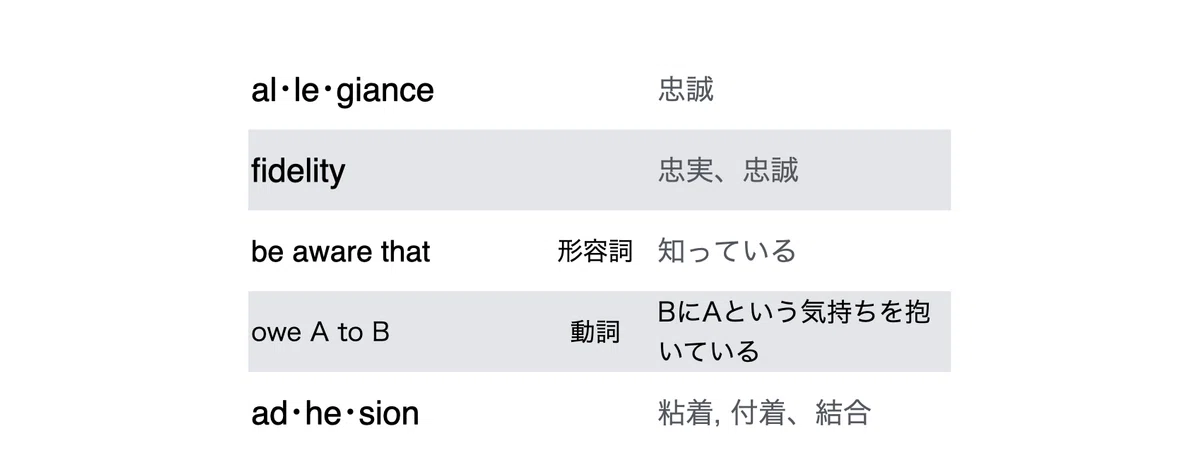
Task: Click the empty part-of-speech cell beside ad·he·sion
Action: [x=595, y=412]
